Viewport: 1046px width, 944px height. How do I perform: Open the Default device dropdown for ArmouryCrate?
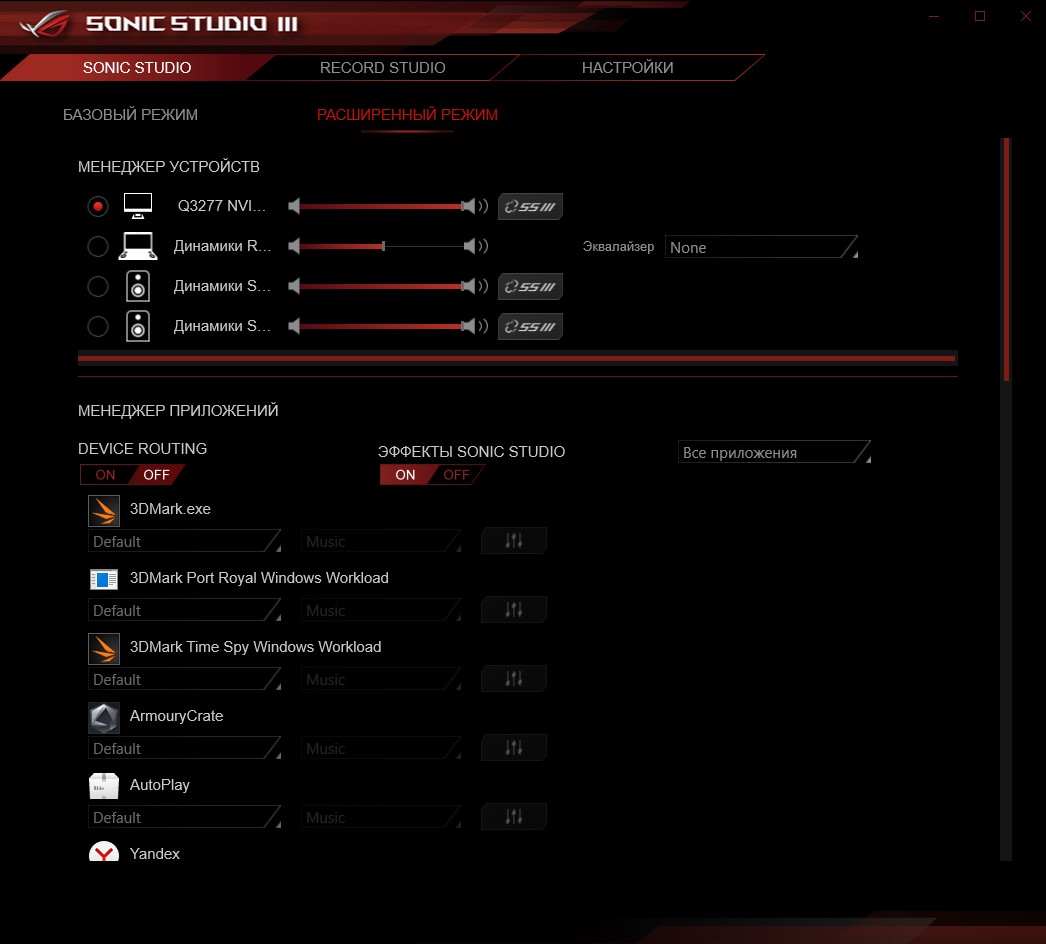coord(184,749)
